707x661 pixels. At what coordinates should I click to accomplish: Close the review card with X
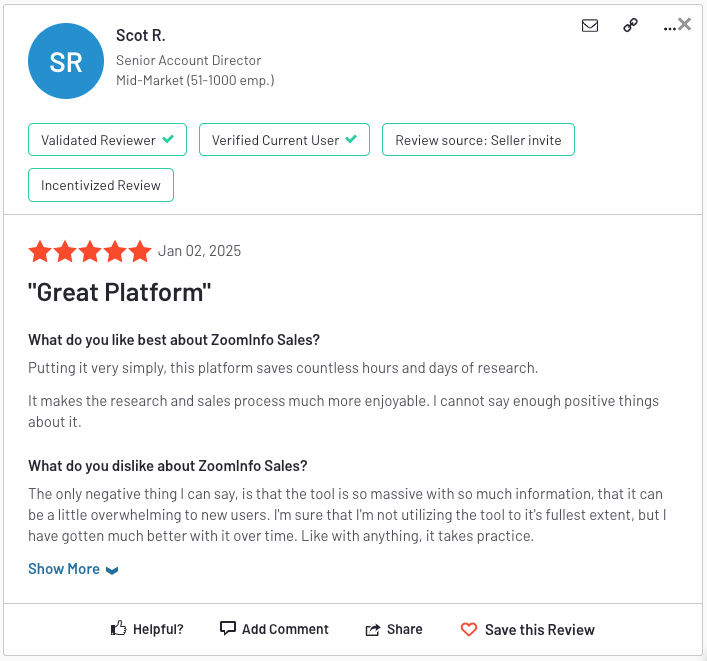[684, 24]
